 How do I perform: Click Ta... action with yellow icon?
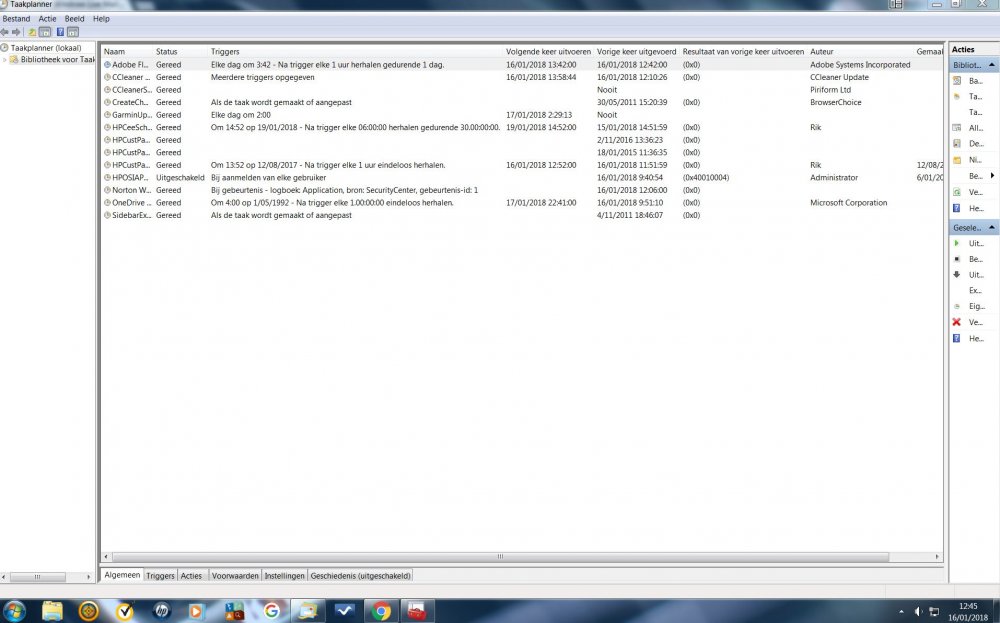(968, 96)
